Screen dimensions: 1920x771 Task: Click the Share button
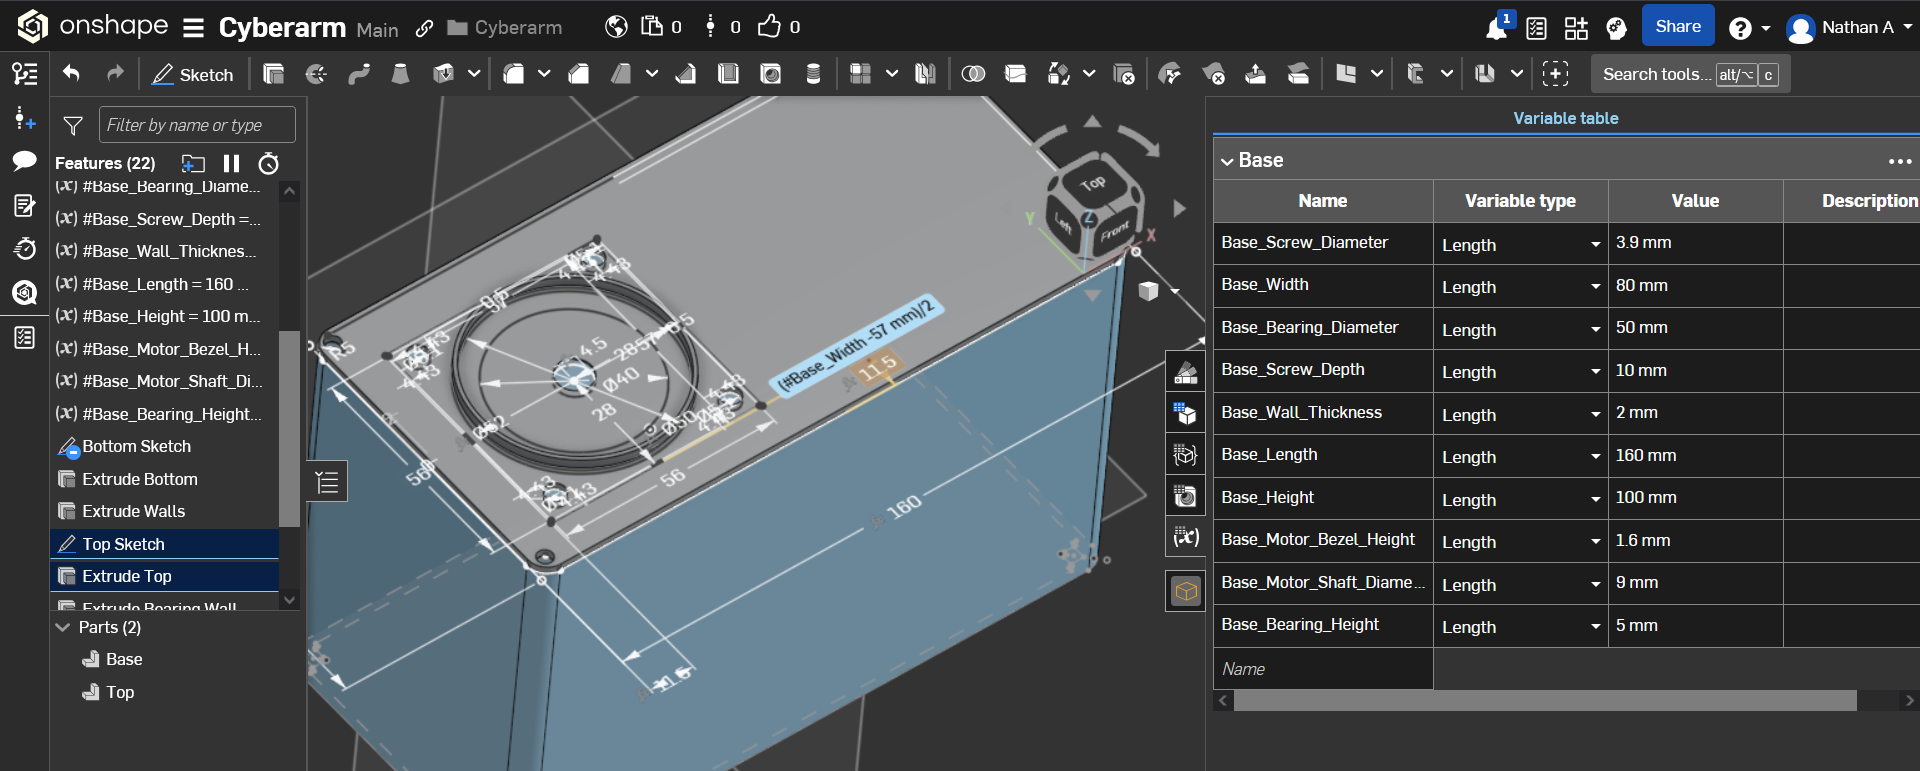tap(1677, 27)
